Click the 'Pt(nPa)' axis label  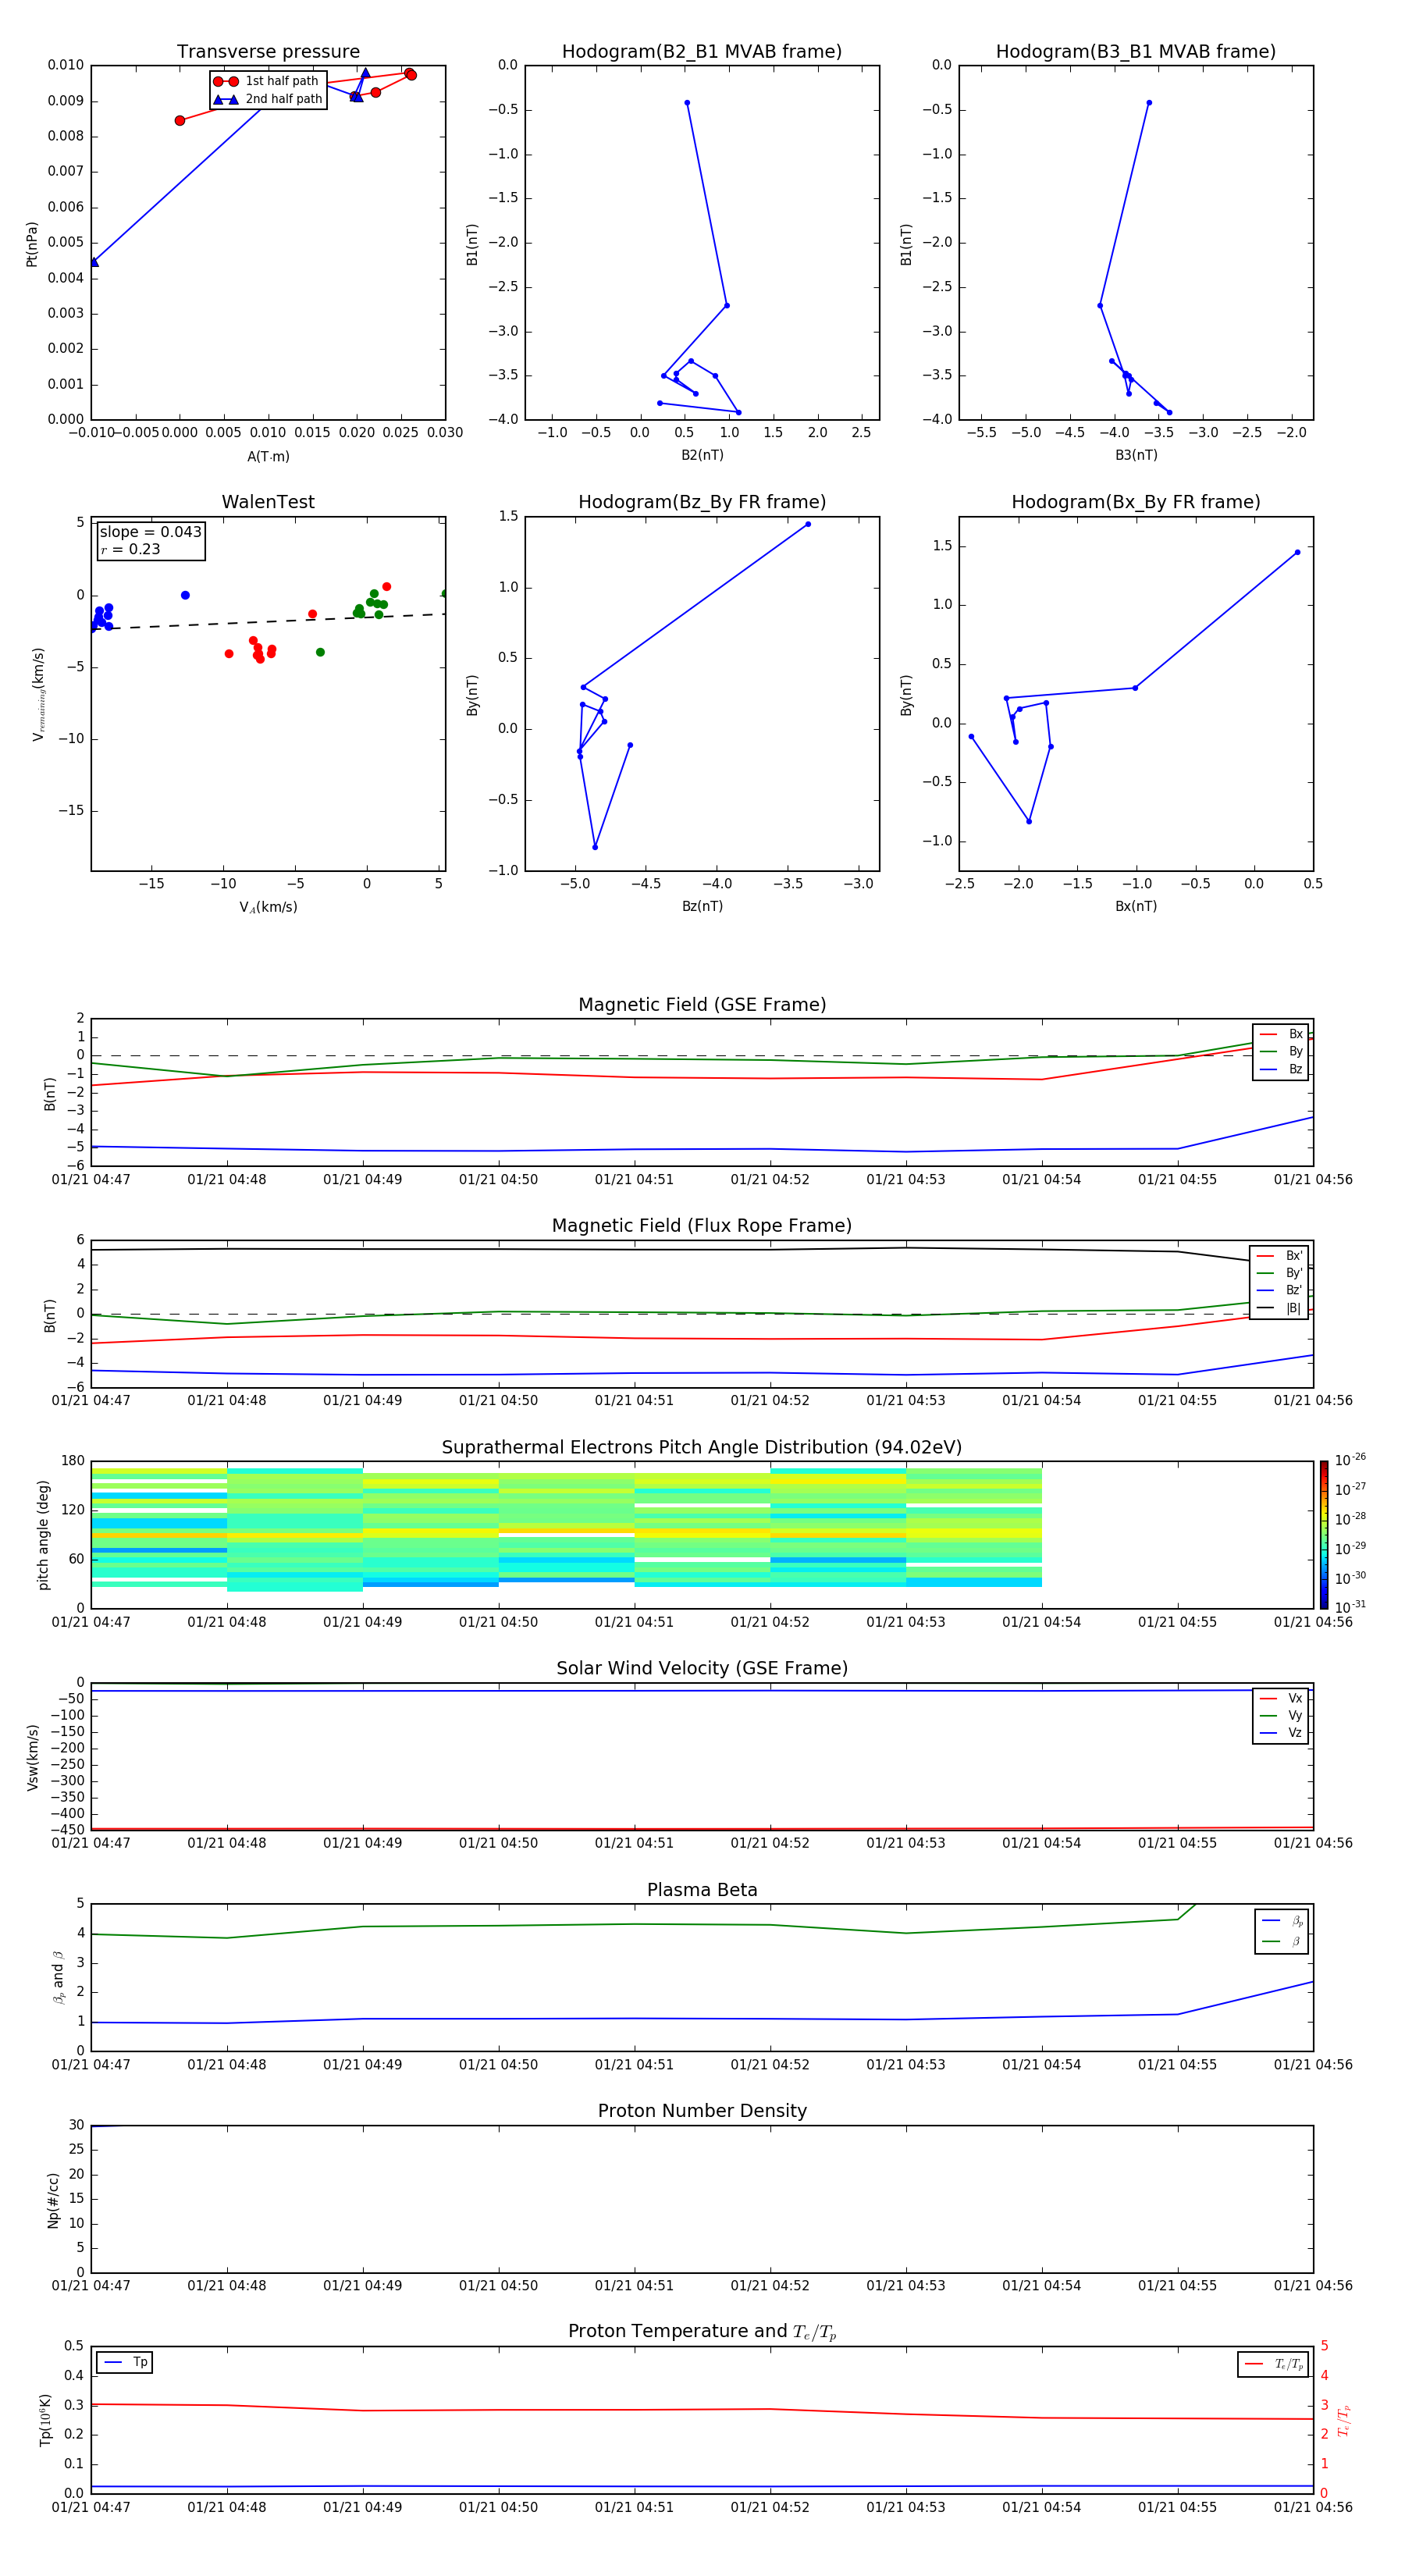click(32, 243)
